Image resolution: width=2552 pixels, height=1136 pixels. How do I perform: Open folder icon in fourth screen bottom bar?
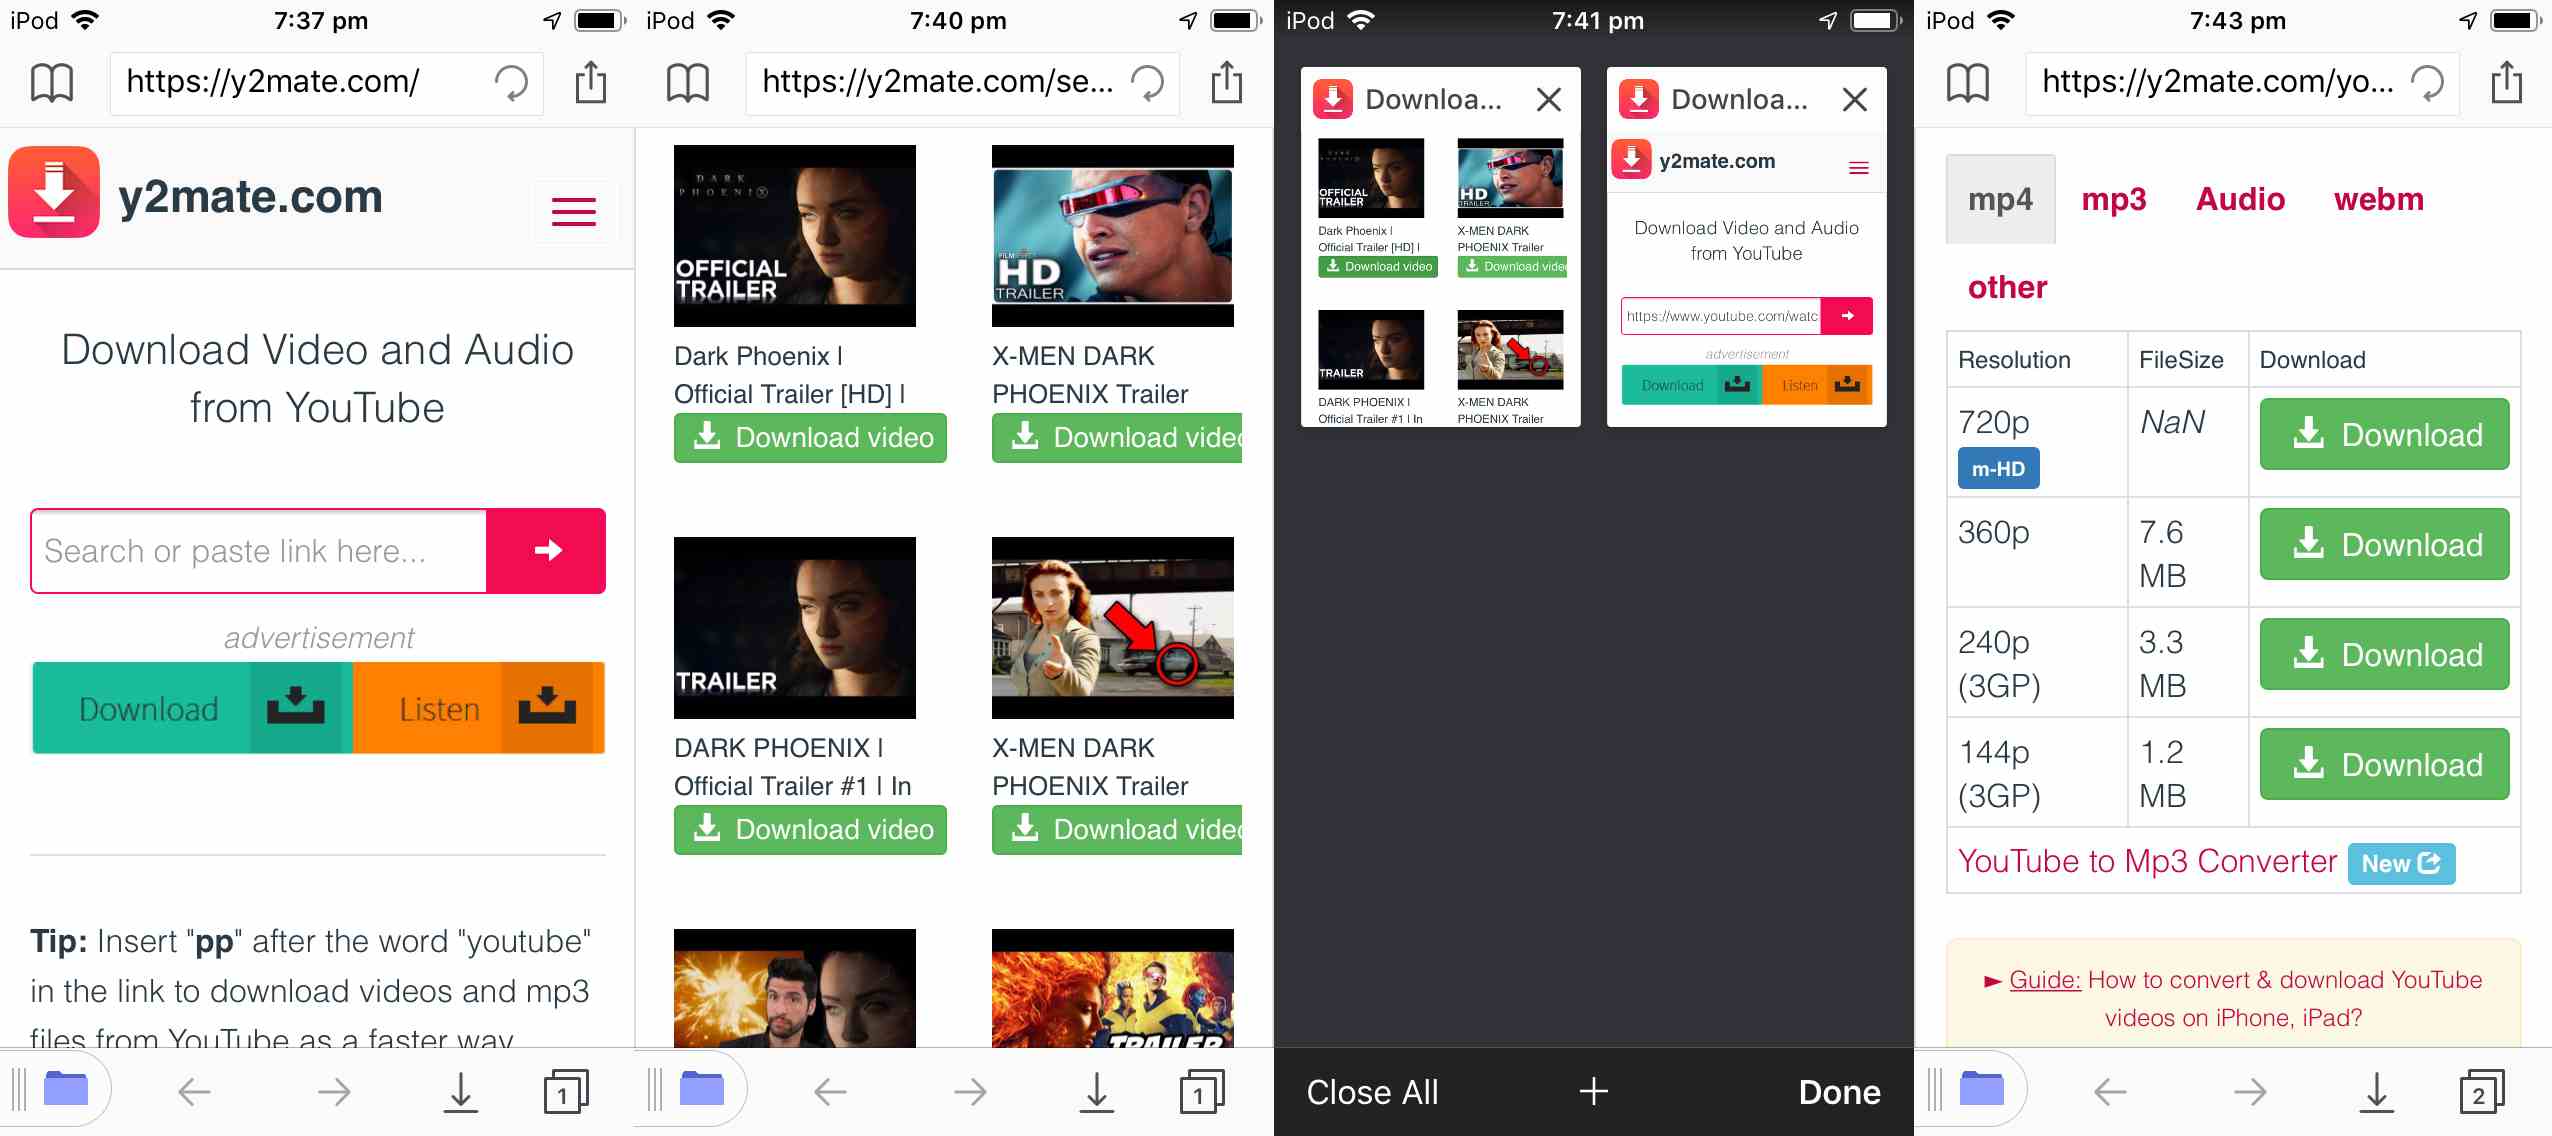point(1982,1088)
